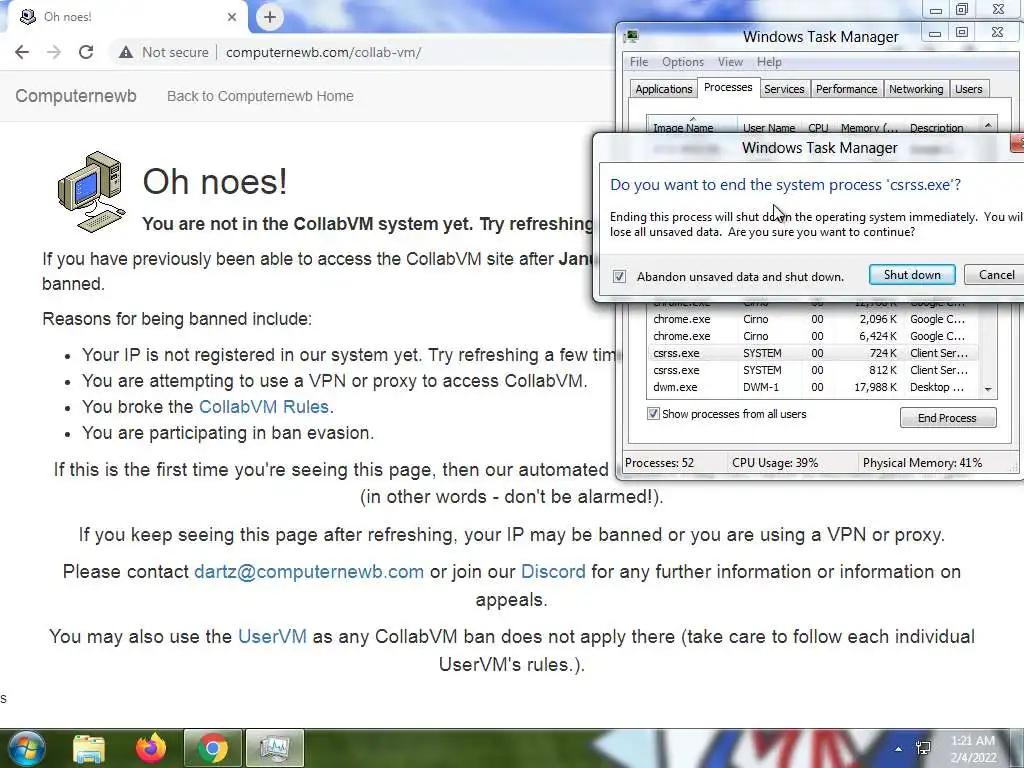
Task: Launch Firefox from the taskbar
Action: pyautogui.click(x=150, y=748)
